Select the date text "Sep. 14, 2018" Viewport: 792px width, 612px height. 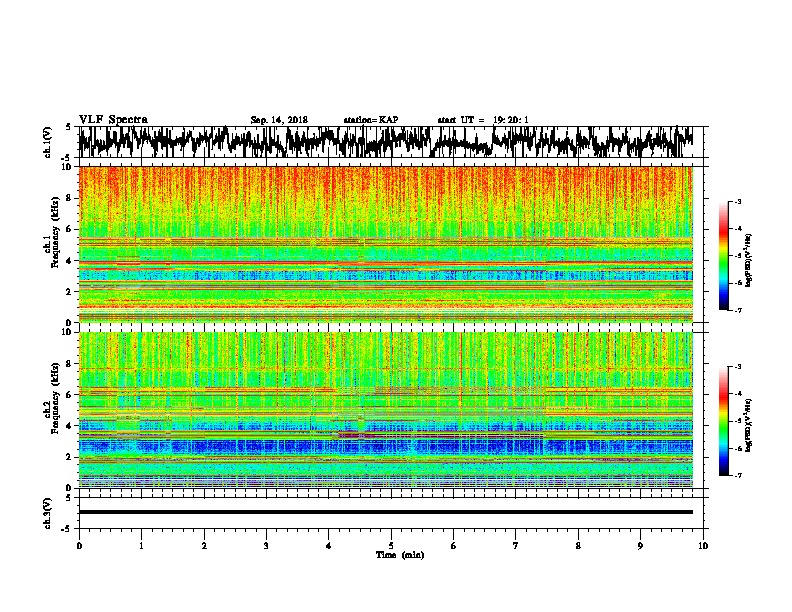pyautogui.click(x=279, y=120)
